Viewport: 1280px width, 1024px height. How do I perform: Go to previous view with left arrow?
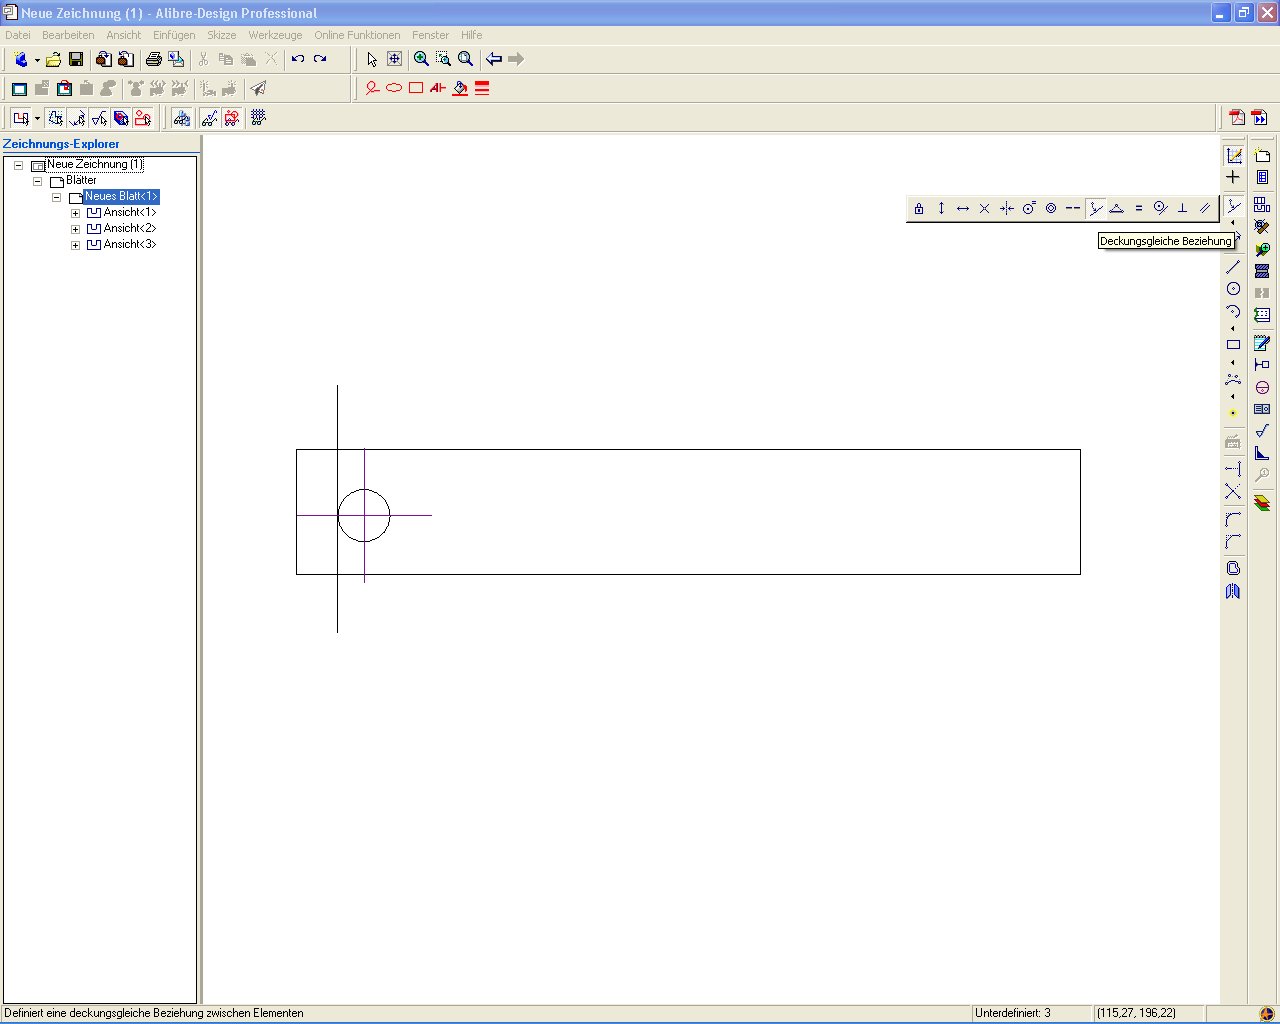pyautogui.click(x=494, y=60)
